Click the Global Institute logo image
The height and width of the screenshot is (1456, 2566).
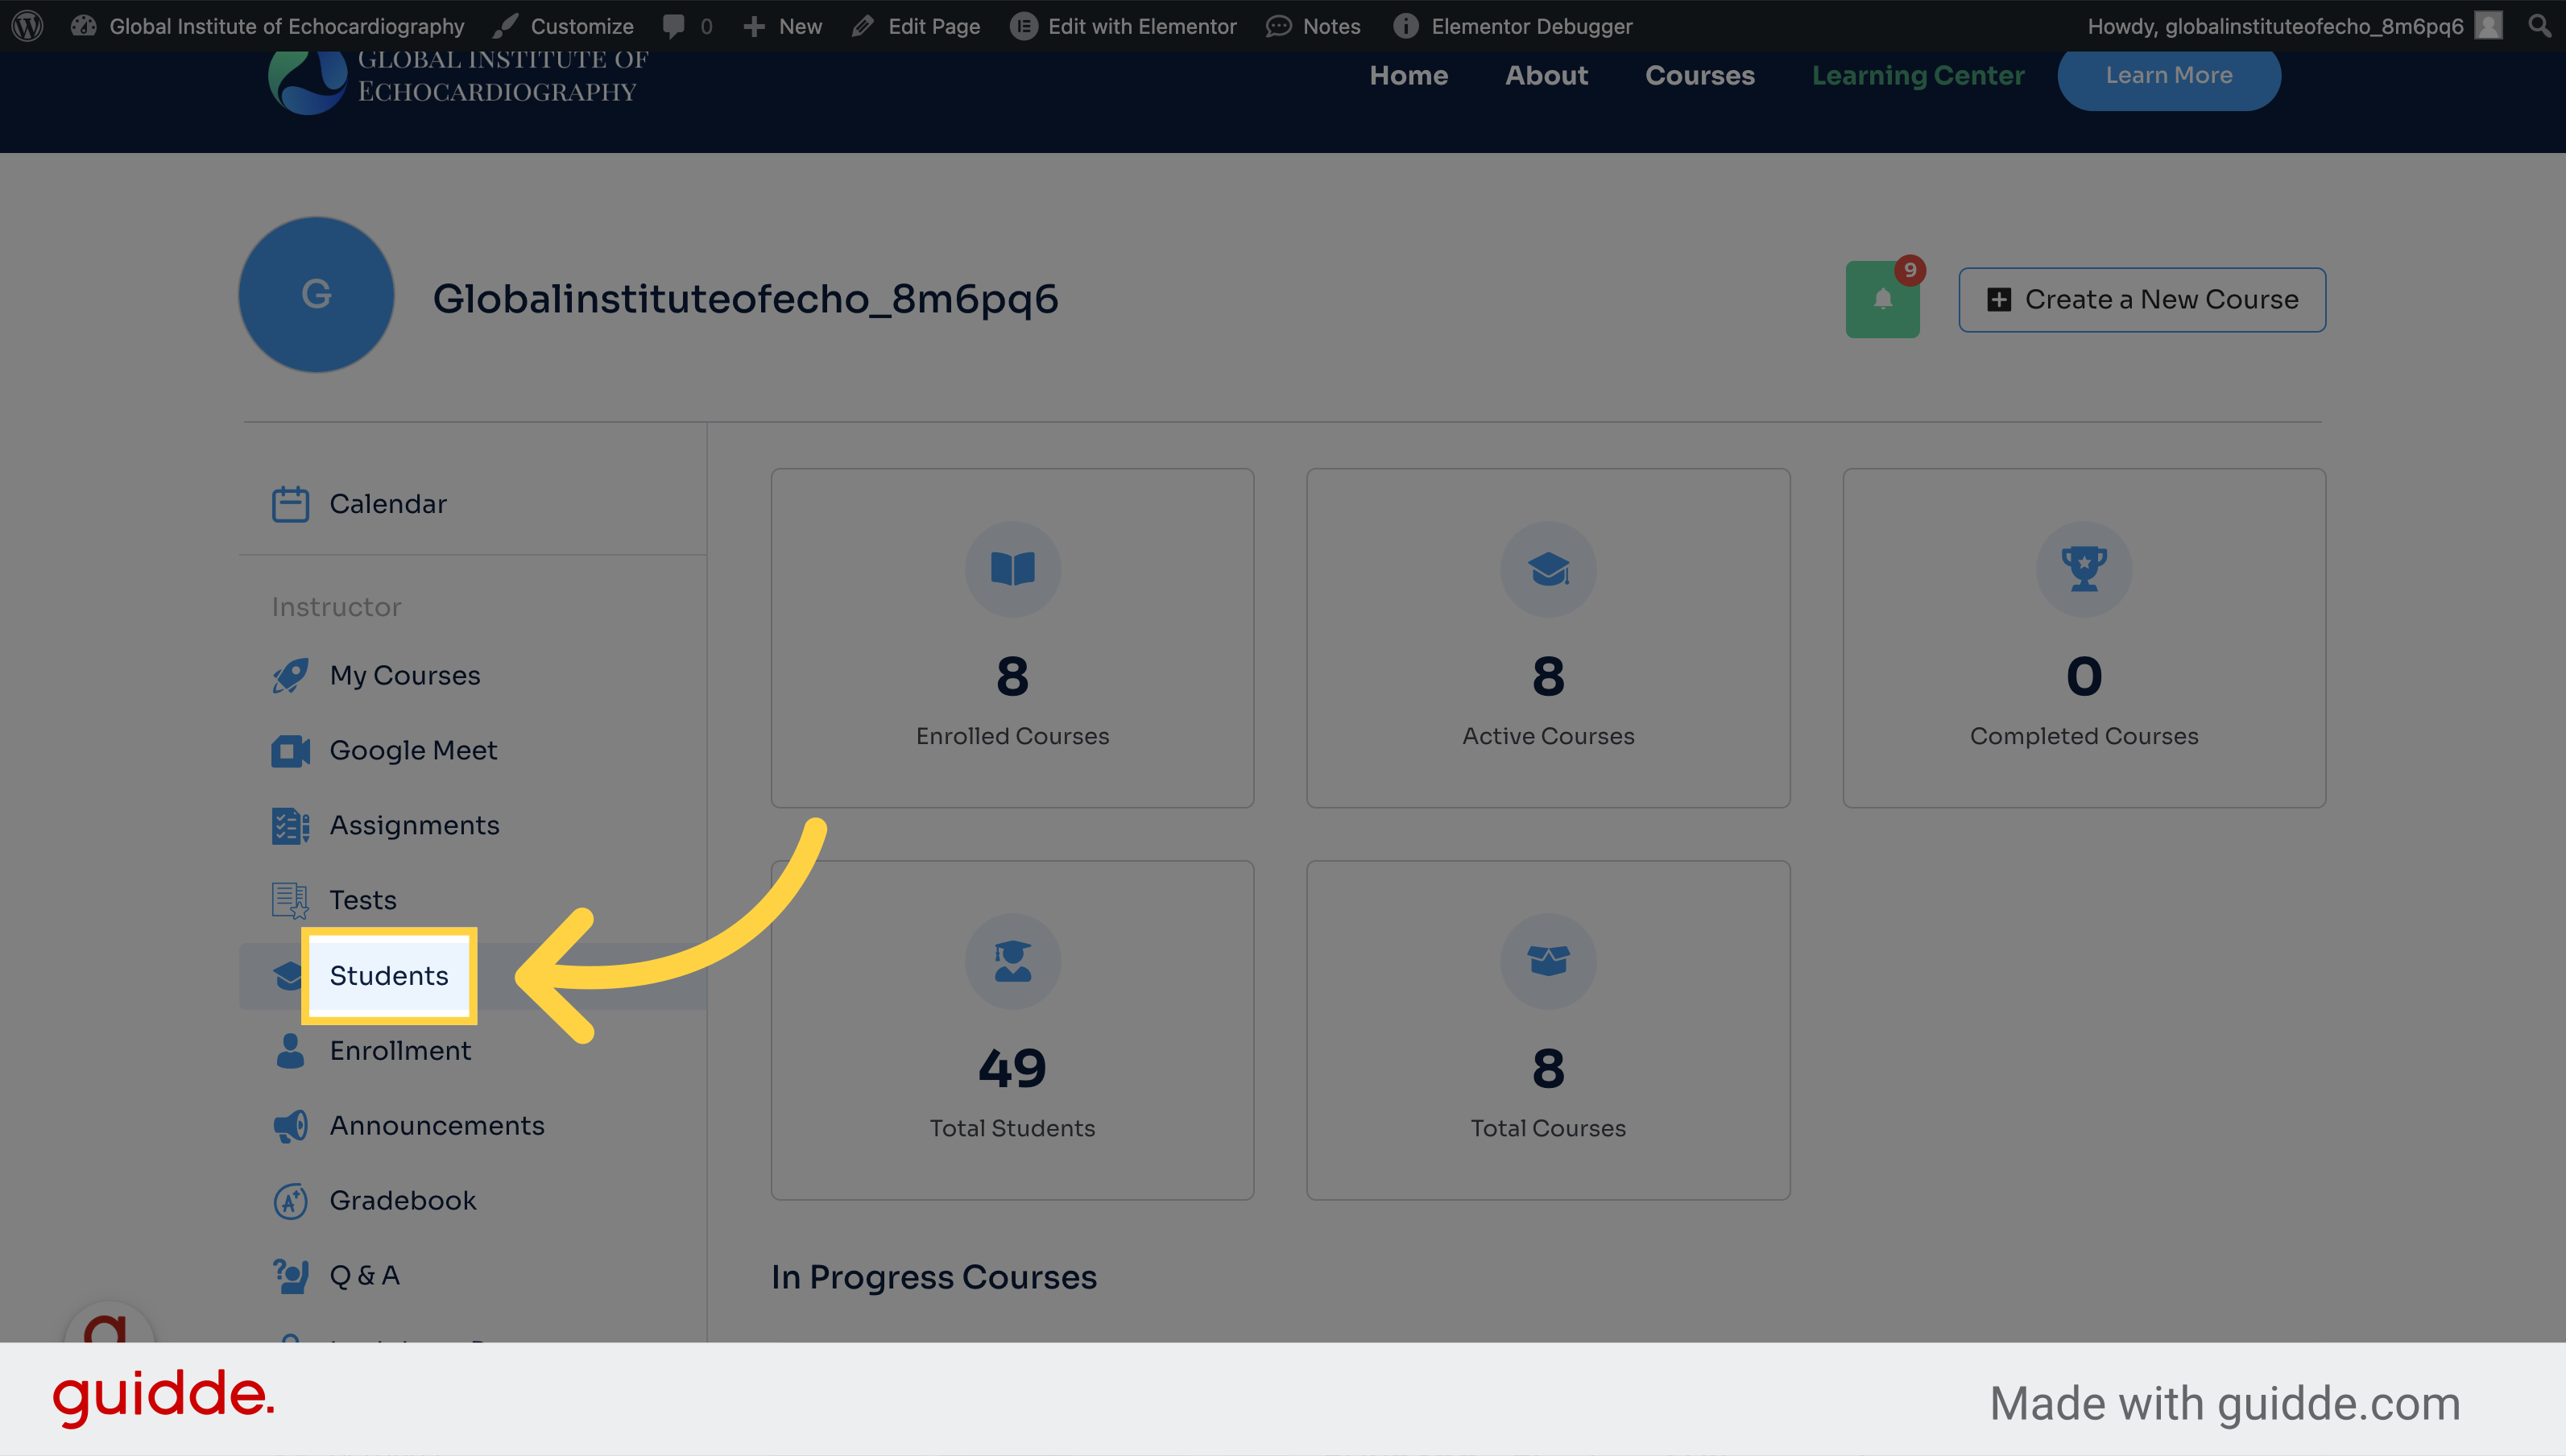click(x=458, y=82)
